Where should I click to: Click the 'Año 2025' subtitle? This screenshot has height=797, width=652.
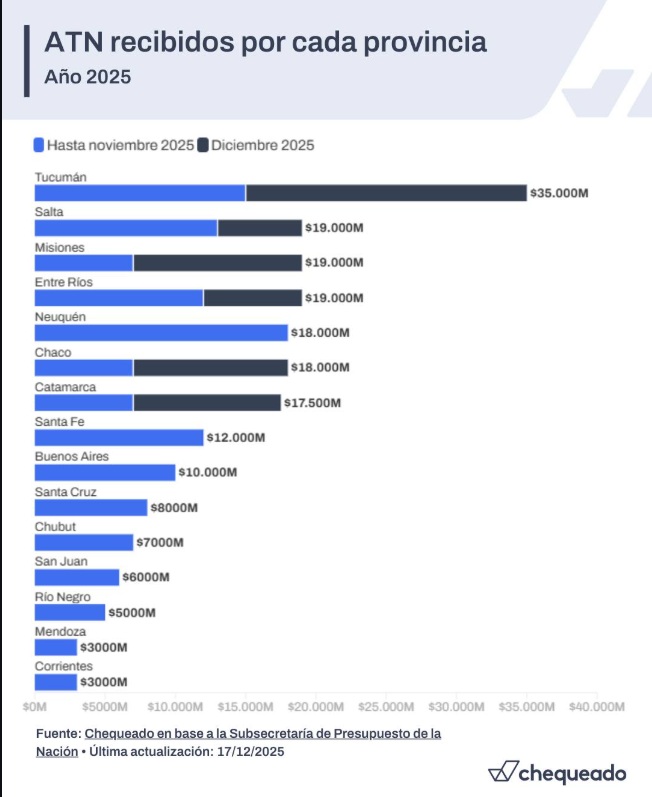(88, 77)
